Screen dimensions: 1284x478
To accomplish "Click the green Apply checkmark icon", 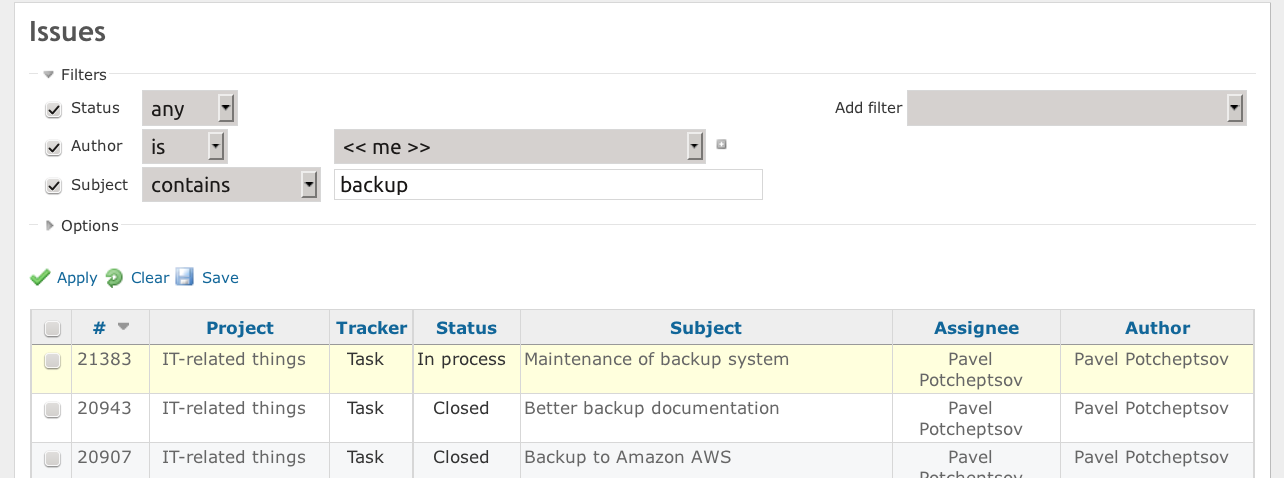I will pos(40,277).
